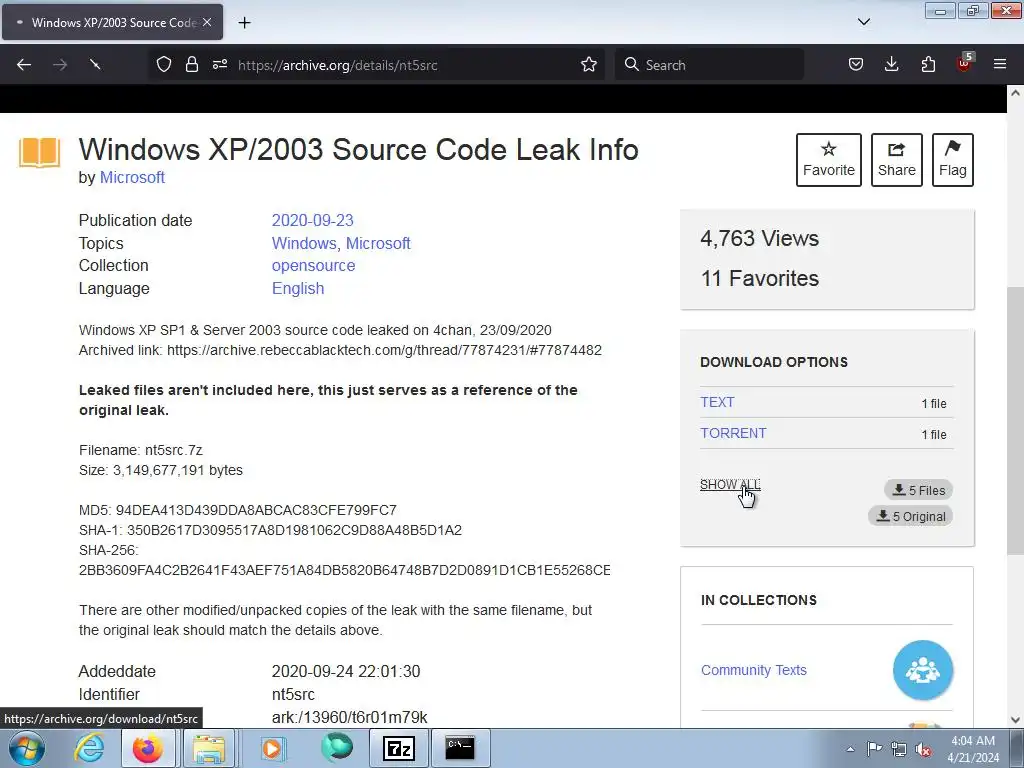Viewport: 1024px width, 768px height.
Task: Click the 4,763 Views text
Action: [760, 238]
